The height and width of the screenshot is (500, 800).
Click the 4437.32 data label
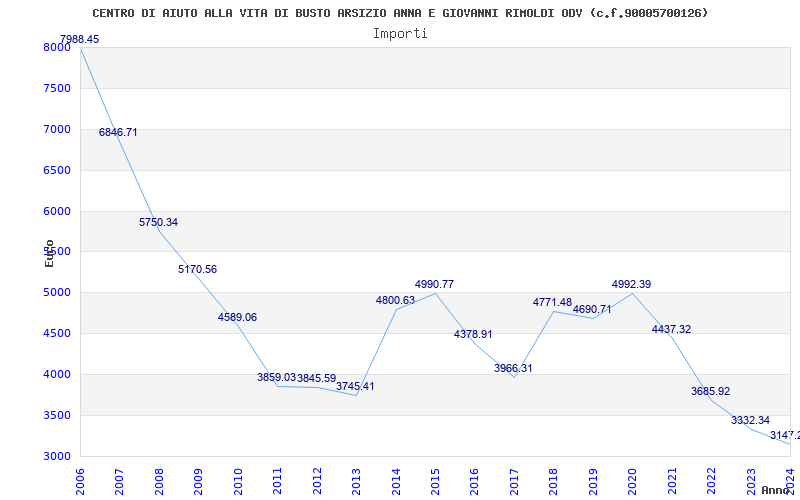tap(671, 329)
